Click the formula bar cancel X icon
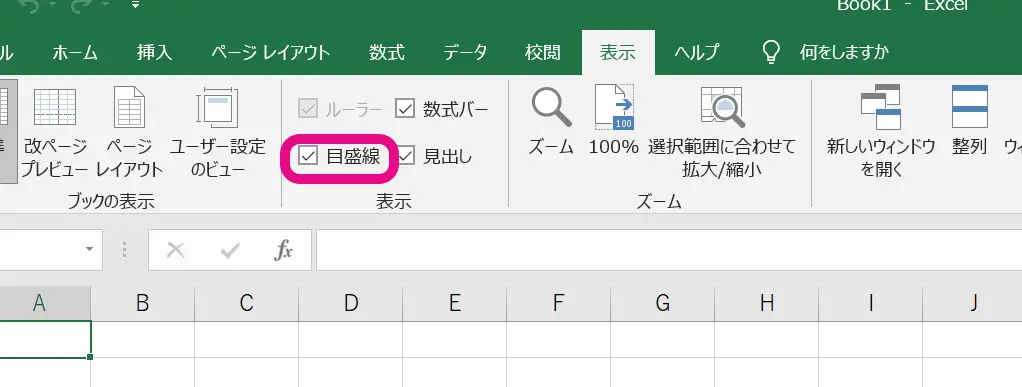The width and height of the screenshot is (1022, 387). 176,250
